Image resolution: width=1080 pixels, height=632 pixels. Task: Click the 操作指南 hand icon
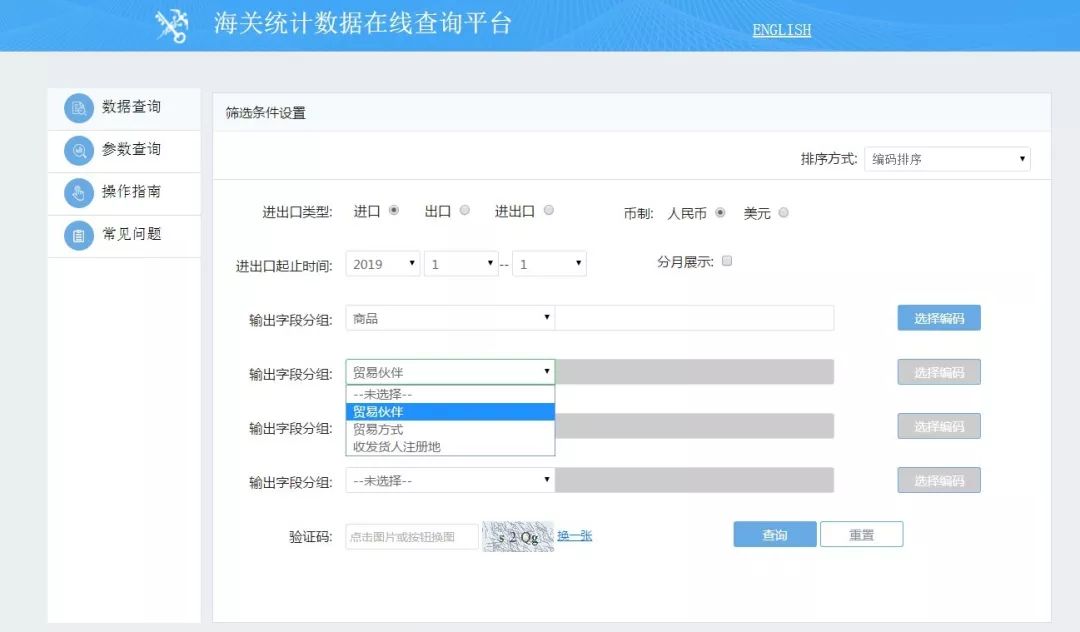pos(80,192)
